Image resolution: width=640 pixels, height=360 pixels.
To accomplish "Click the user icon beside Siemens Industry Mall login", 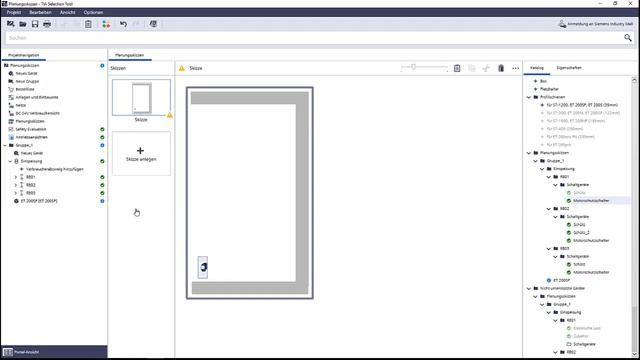I will click(x=562, y=24).
